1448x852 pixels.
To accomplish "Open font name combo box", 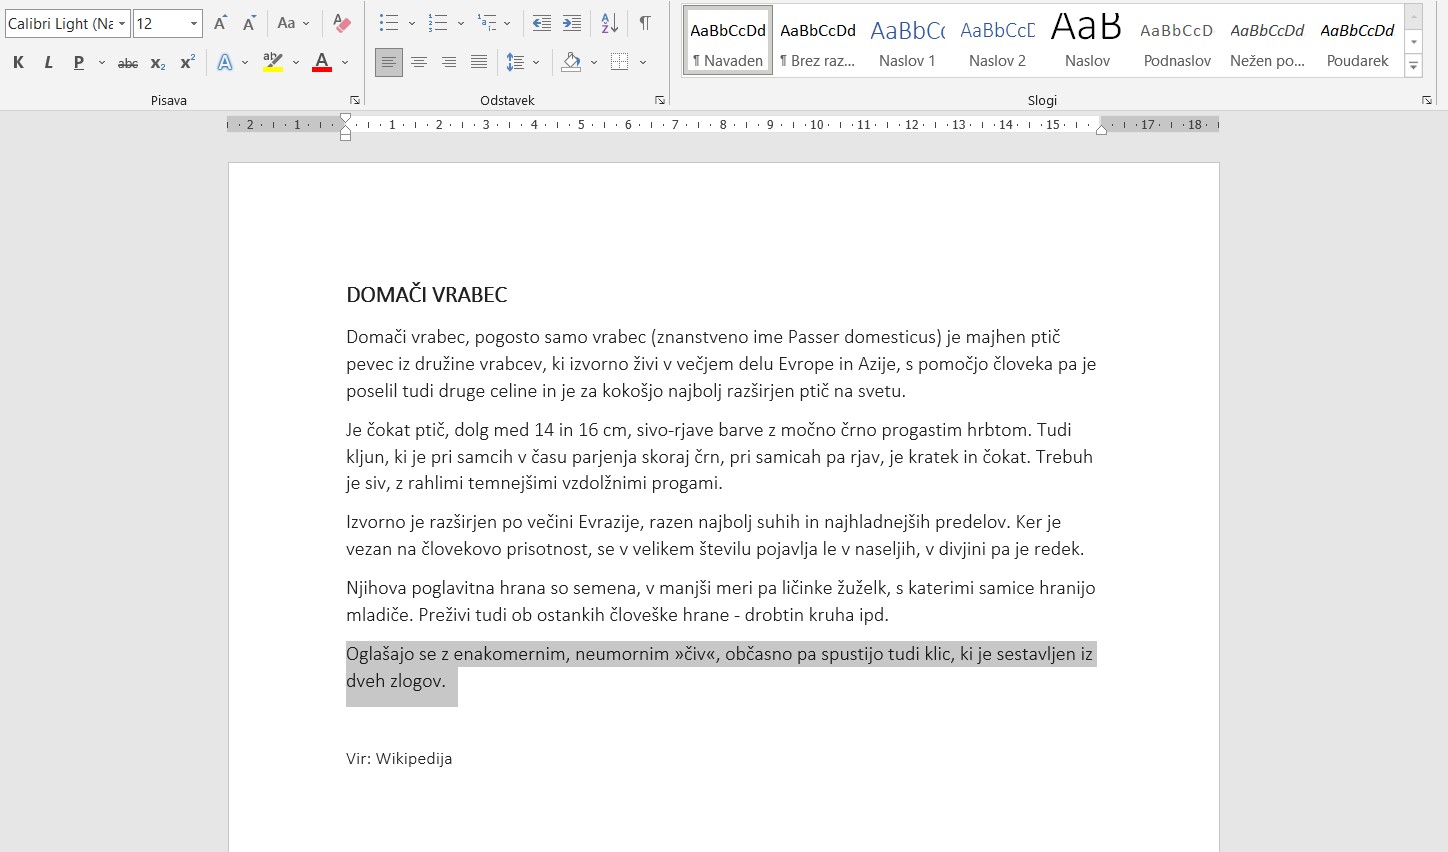I will pyautogui.click(x=67, y=24).
